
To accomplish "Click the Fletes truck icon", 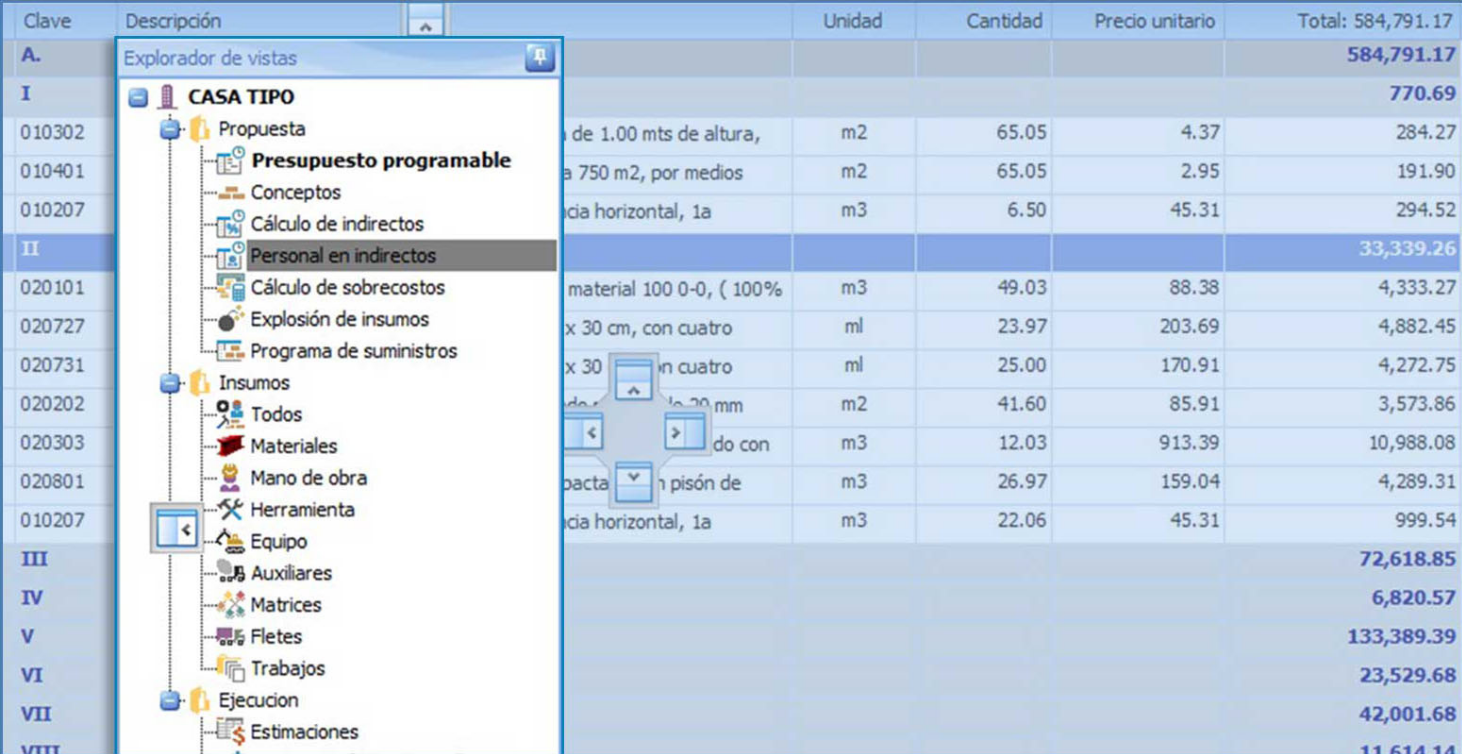I will click(231, 637).
